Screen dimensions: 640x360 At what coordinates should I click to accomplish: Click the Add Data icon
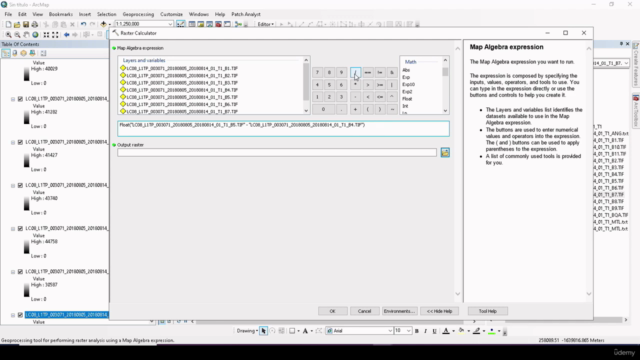(x=104, y=24)
